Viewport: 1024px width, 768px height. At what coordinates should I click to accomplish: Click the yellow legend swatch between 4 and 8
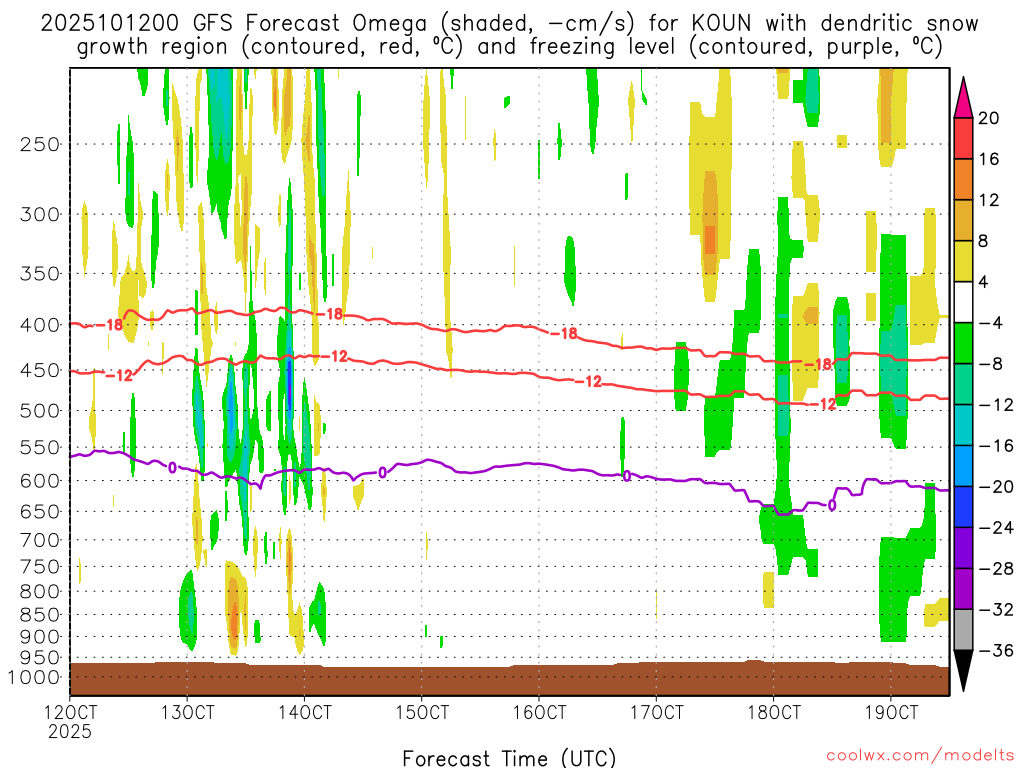point(963,261)
